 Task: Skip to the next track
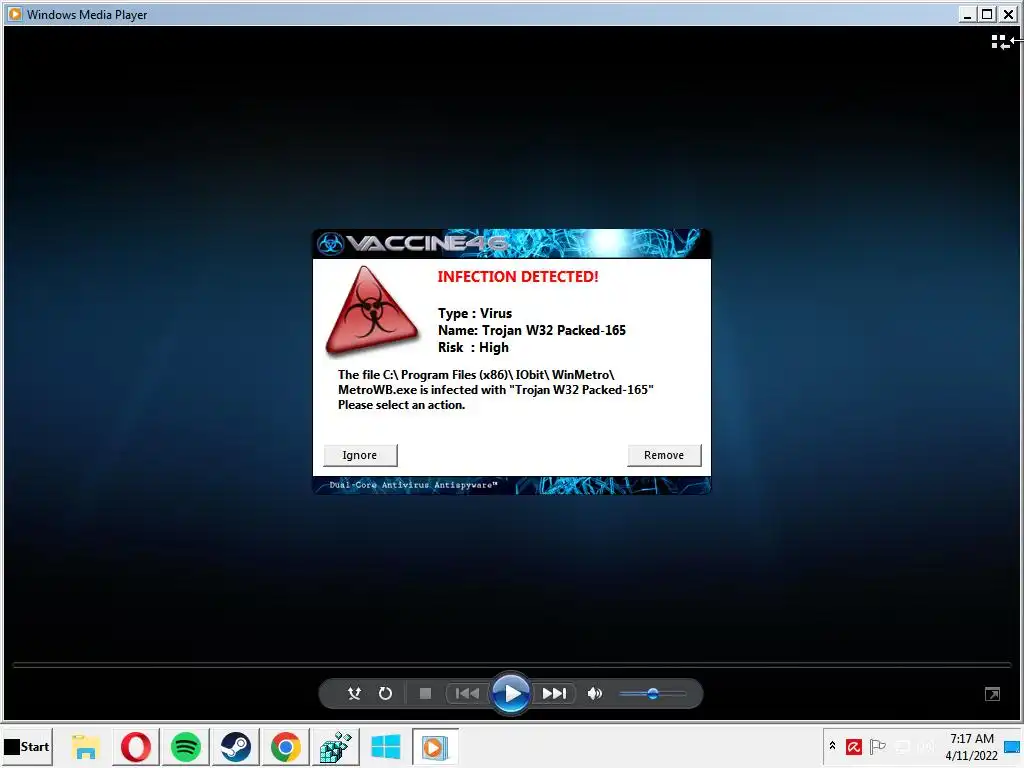tap(554, 693)
